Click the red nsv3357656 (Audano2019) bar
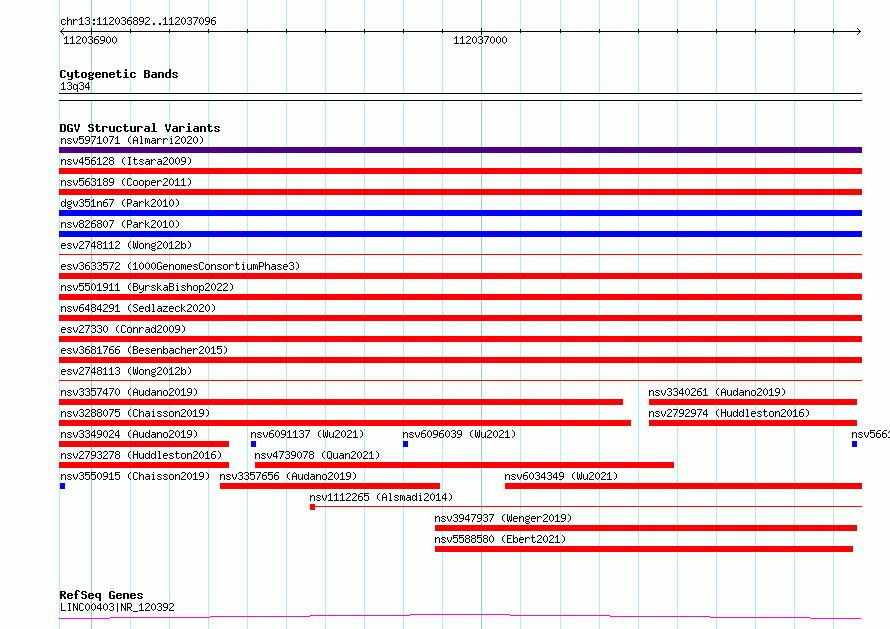 [330, 486]
